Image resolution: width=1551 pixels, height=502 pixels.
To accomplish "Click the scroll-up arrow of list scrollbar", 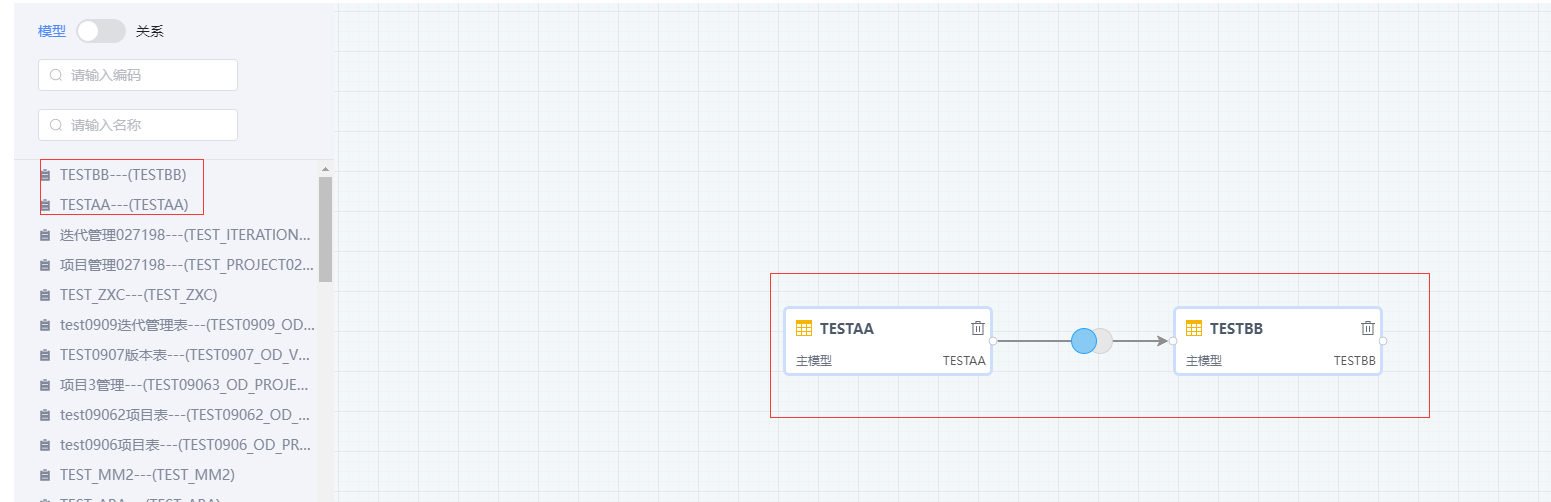I will tap(325, 169).
